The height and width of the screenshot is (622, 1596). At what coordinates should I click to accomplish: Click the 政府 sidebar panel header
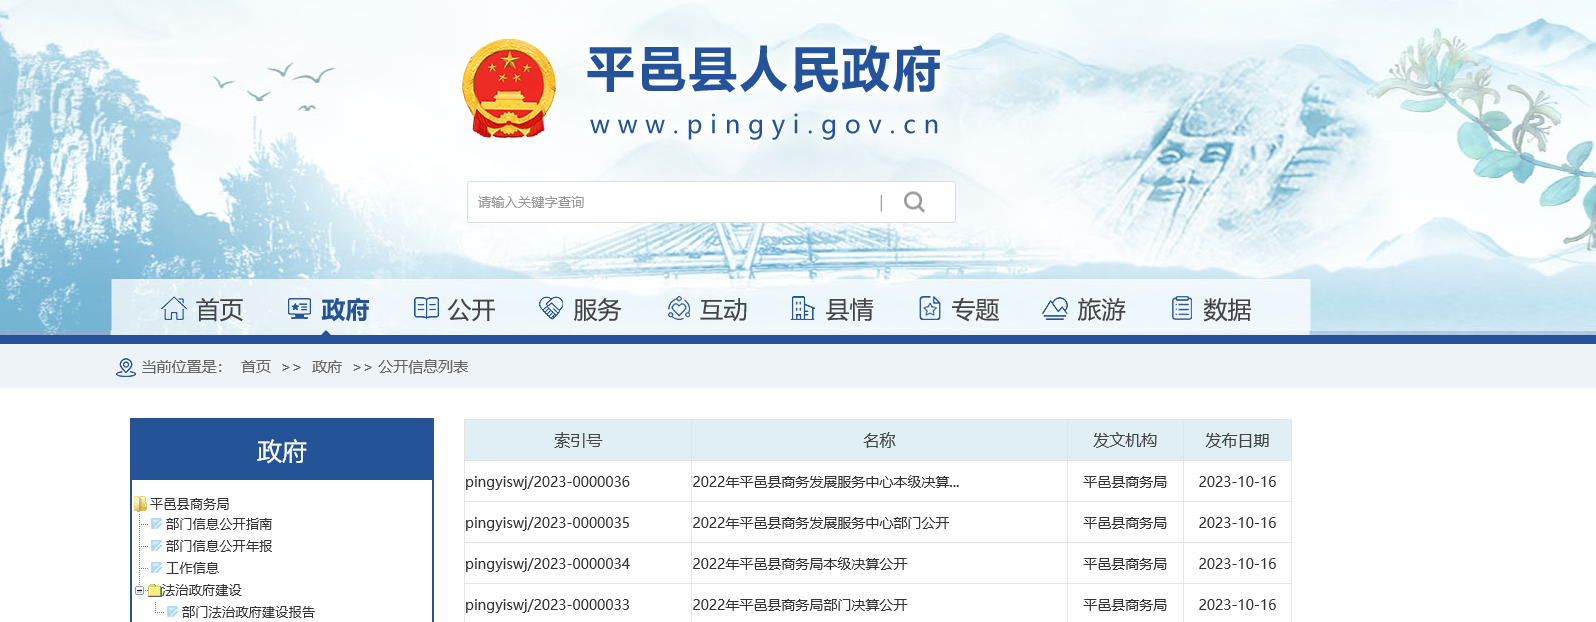282,451
